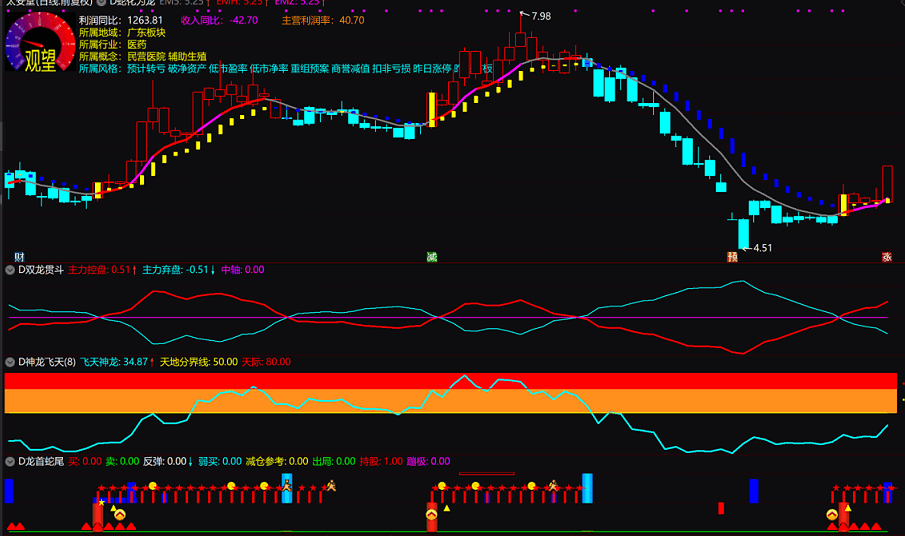Open the orange 预 event marker

732,257
